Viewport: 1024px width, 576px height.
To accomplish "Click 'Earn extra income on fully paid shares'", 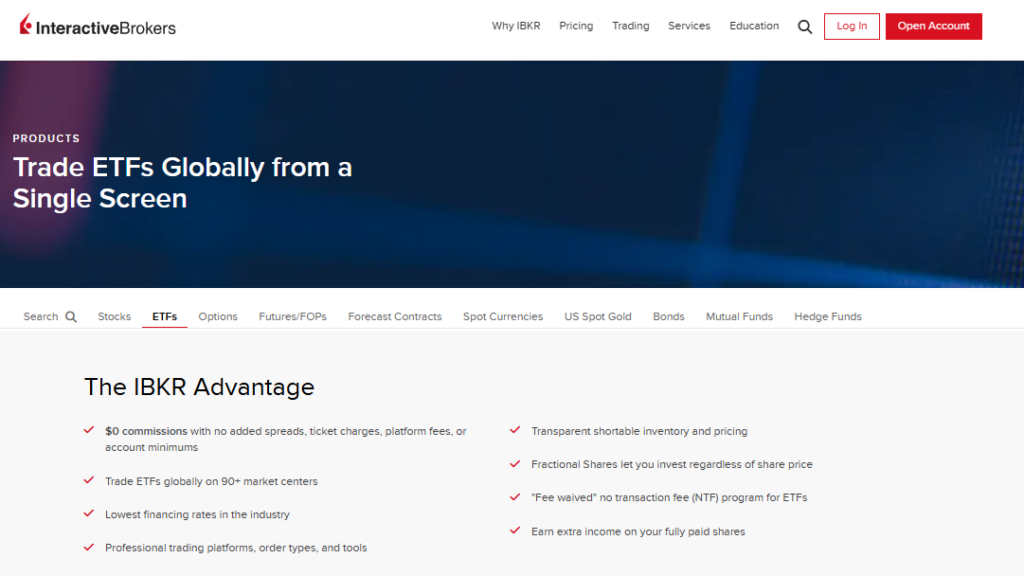I will [x=637, y=532].
